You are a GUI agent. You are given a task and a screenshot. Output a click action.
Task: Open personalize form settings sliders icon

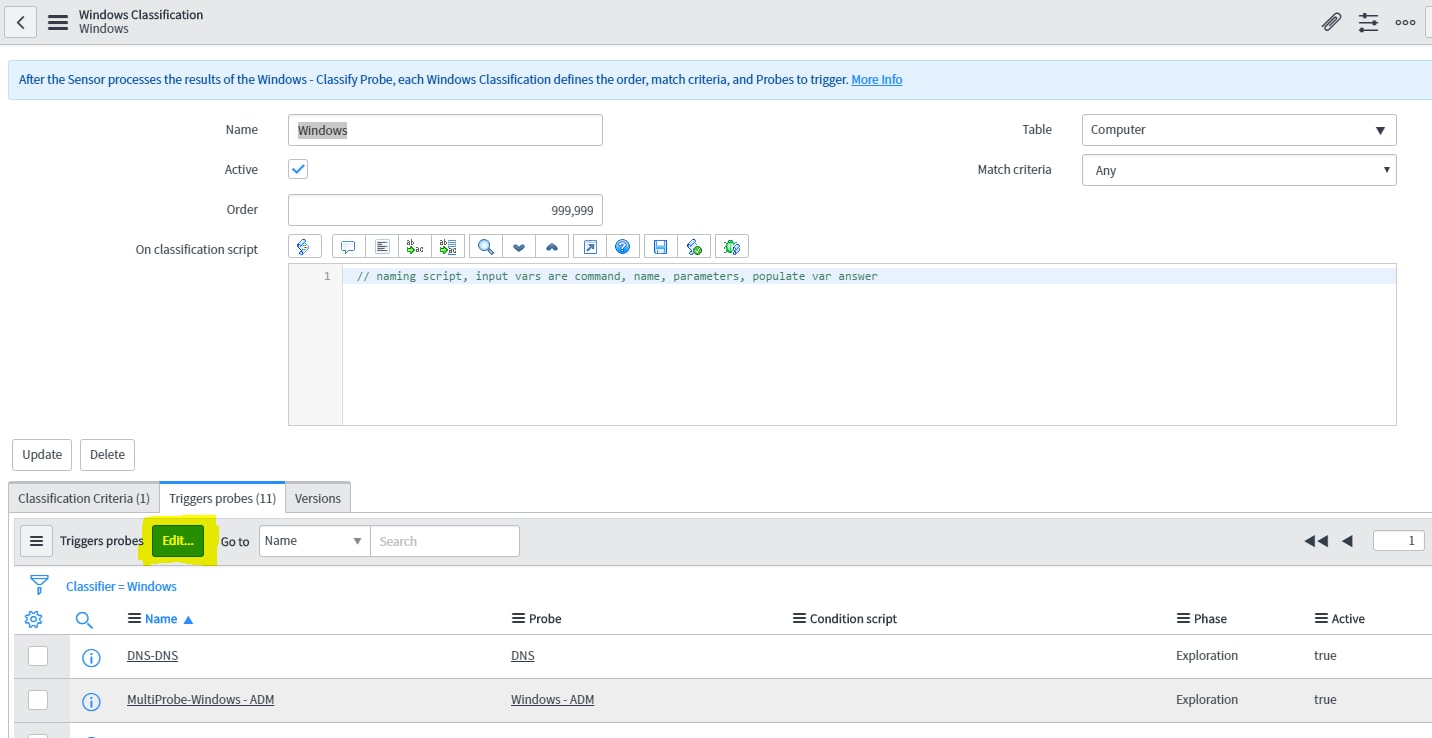click(1368, 21)
